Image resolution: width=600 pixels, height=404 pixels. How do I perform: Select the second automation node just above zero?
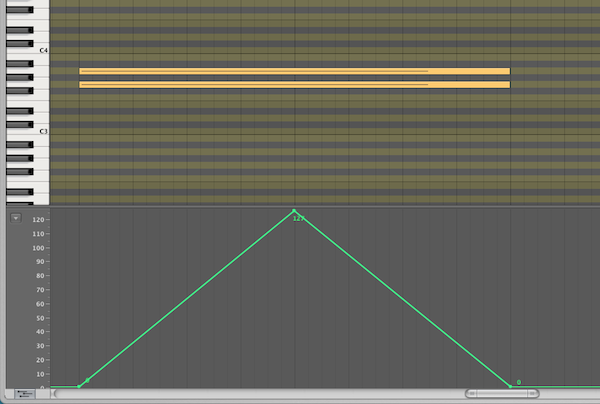tap(88, 380)
